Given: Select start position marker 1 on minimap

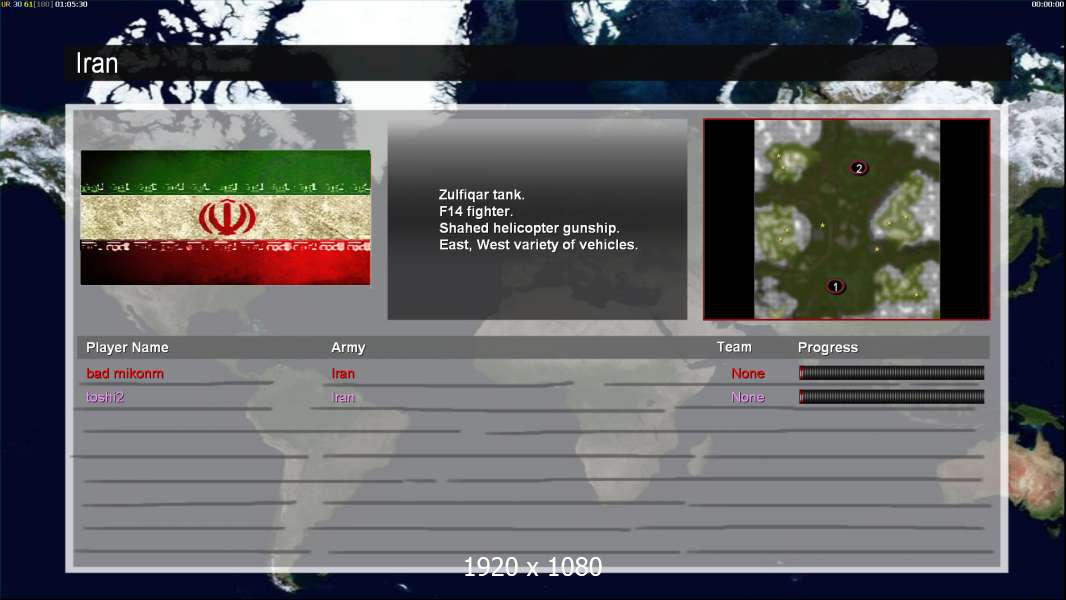Looking at the screenshot, I should point(836,287).
